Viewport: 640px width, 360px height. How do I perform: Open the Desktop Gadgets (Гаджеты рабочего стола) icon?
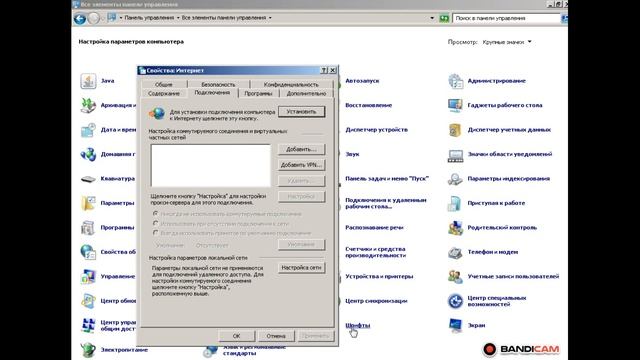[x=456, y=105]
